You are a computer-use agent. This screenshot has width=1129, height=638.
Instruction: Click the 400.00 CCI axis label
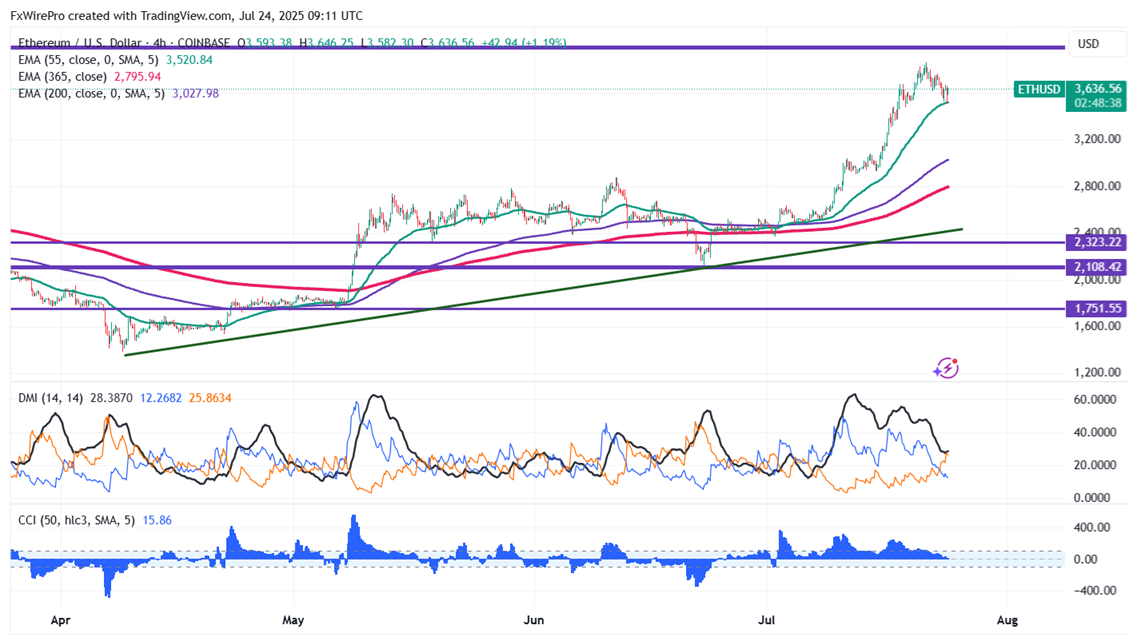(x=1092, y=527)
